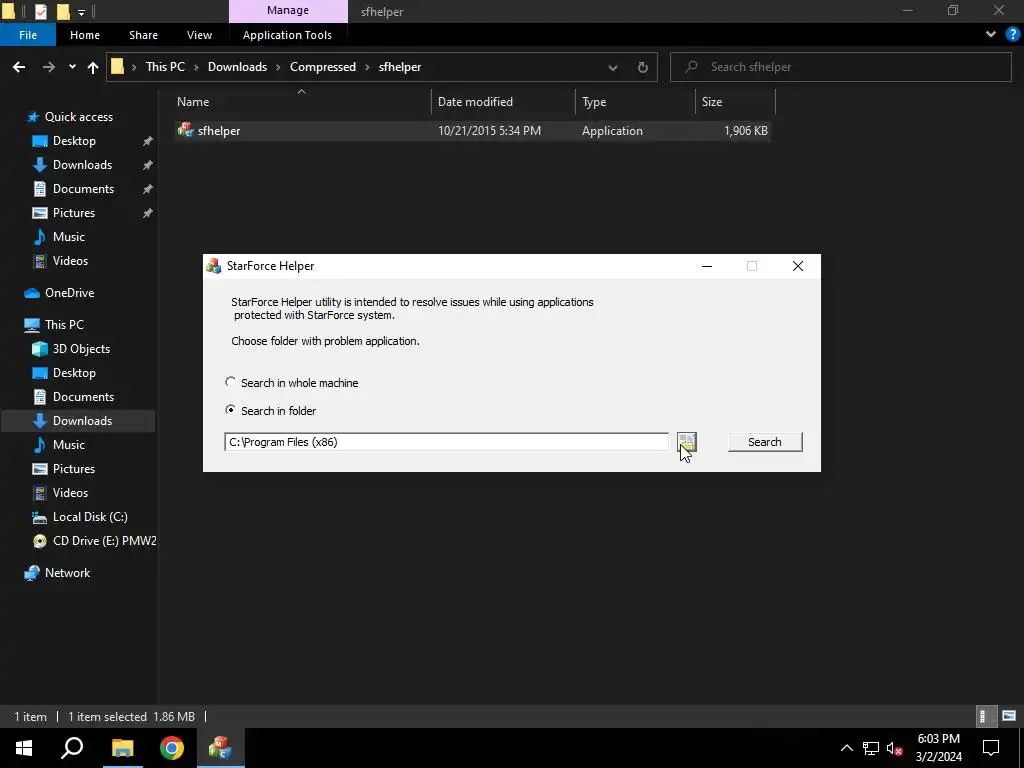1024x768 pixels.
Task: Open the Application Tools tab
Action: coord(287,35)
